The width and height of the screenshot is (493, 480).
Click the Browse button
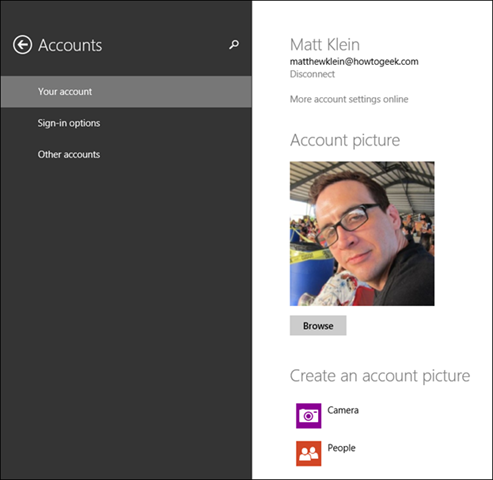[318, 326]
